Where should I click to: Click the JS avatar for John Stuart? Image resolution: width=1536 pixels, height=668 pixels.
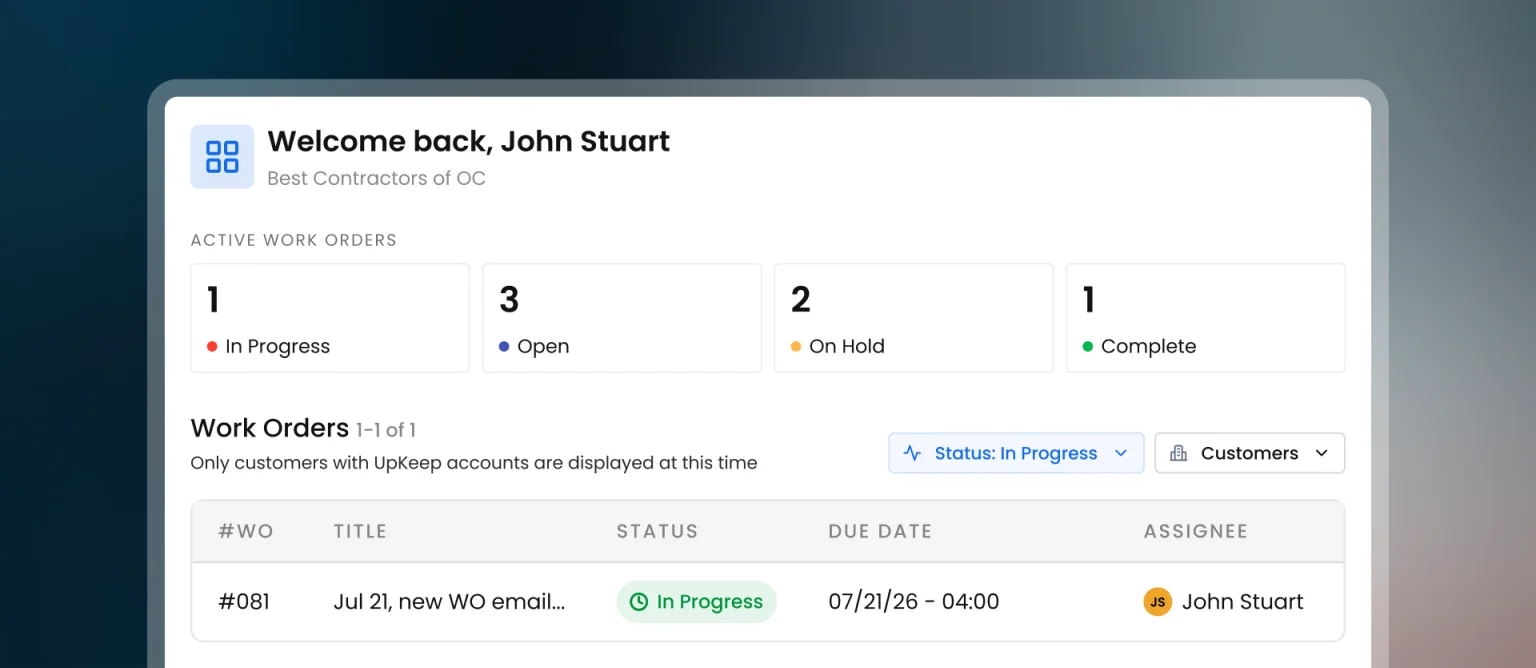pos(1158,602)
